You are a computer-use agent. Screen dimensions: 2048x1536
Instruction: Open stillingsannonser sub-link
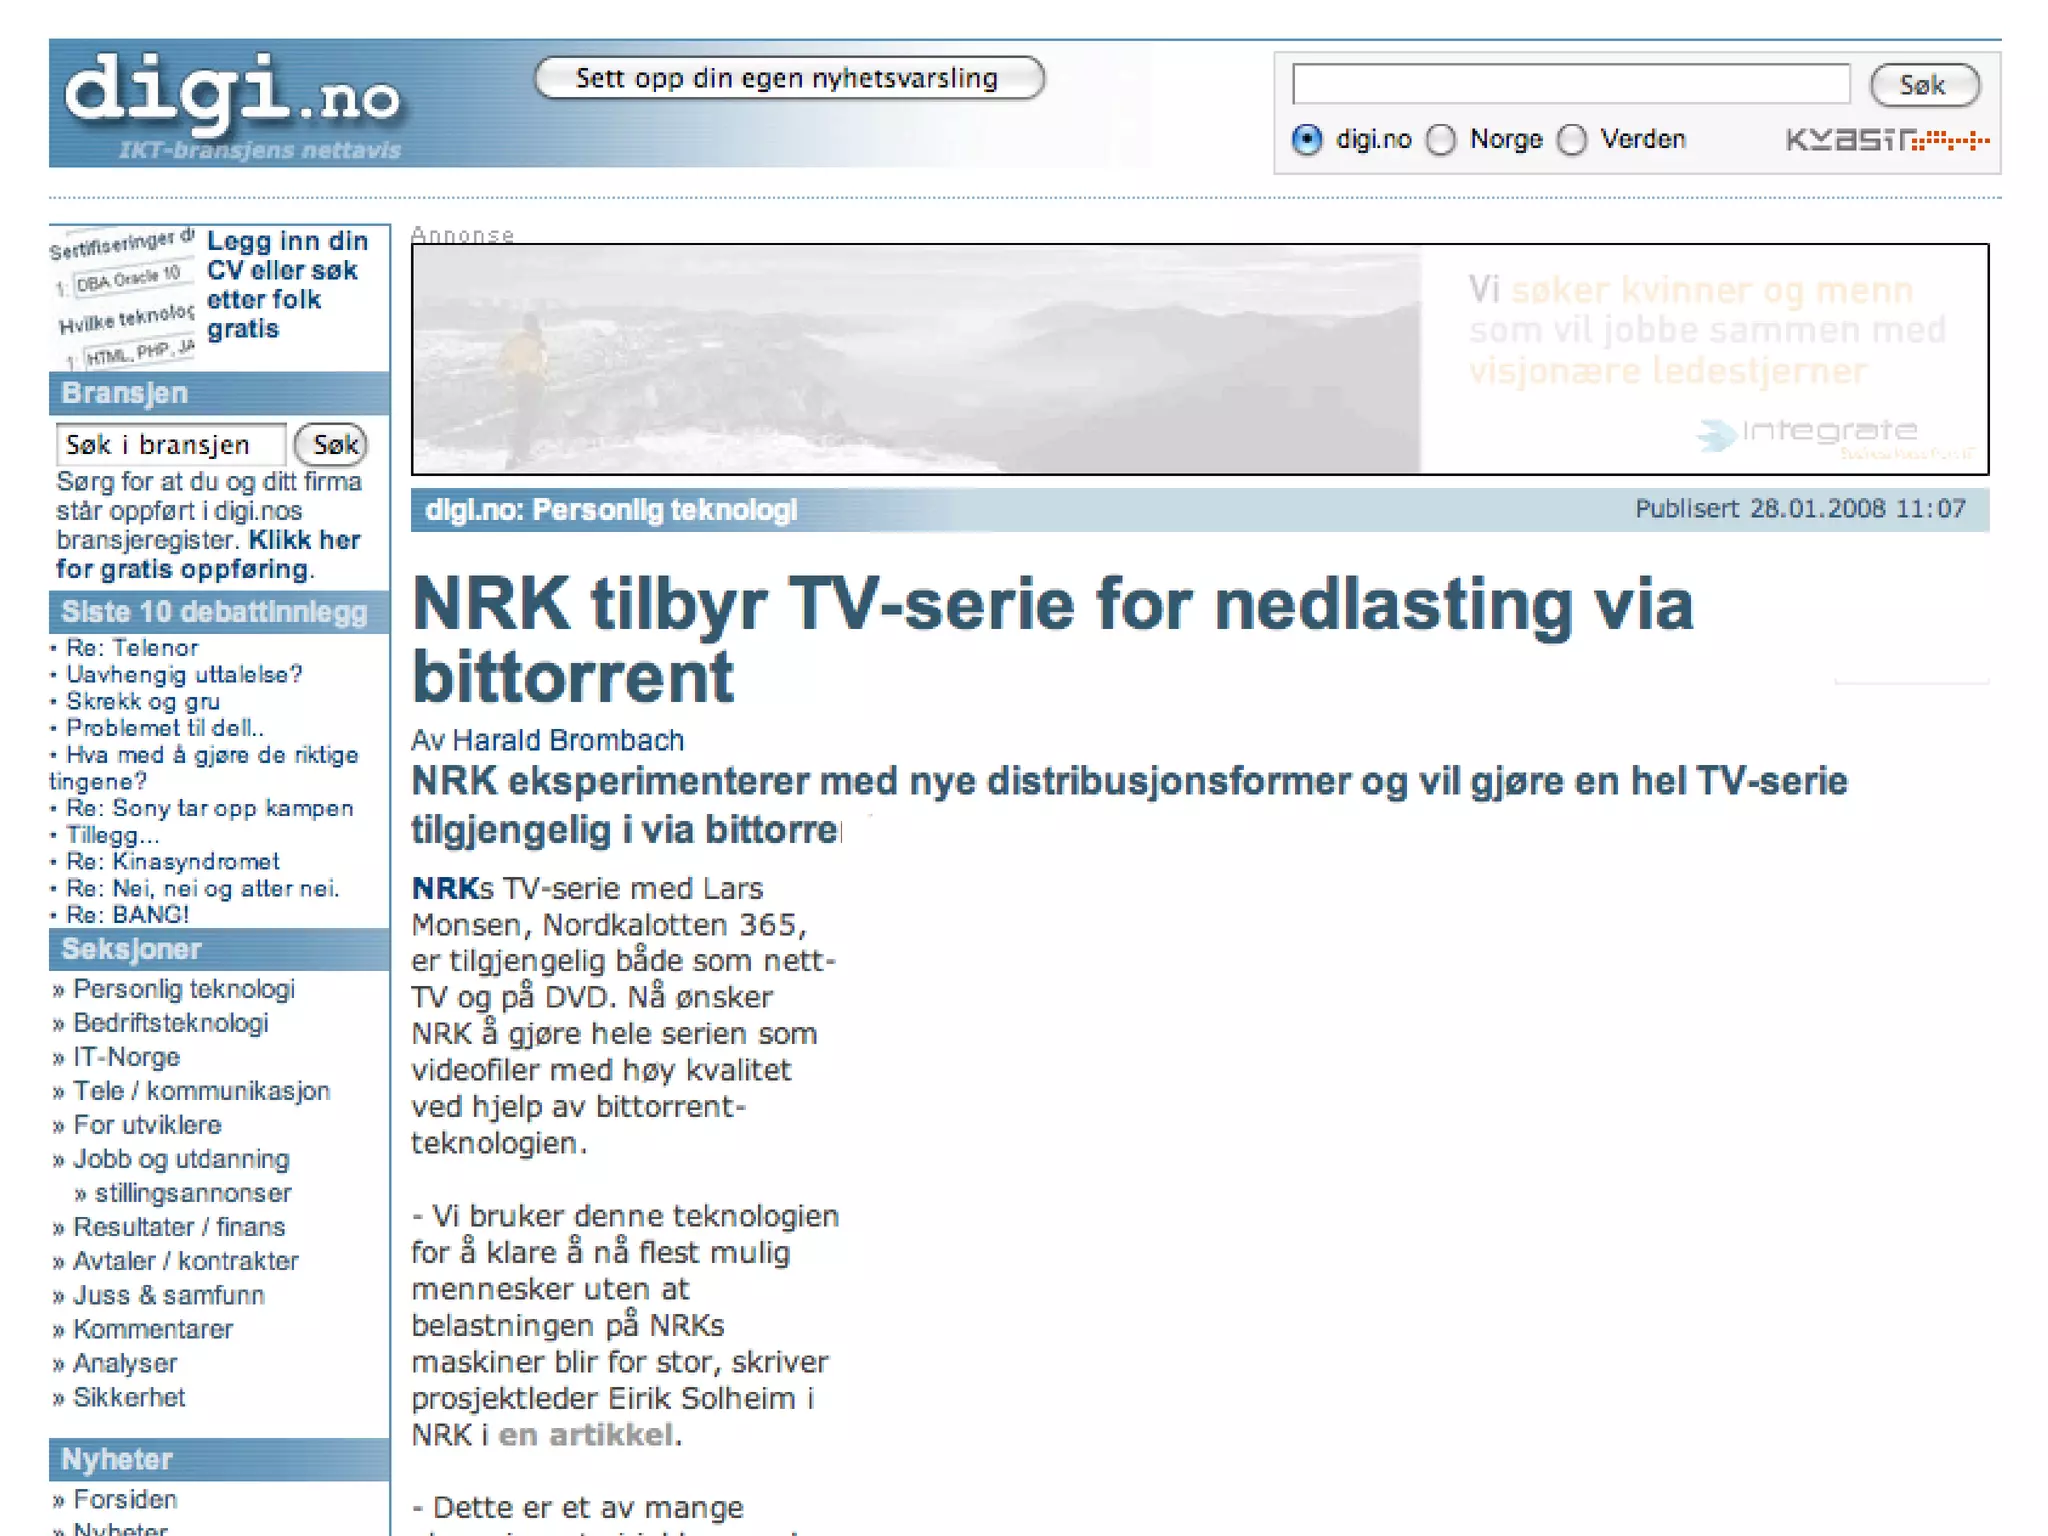tap(193, 1193)
